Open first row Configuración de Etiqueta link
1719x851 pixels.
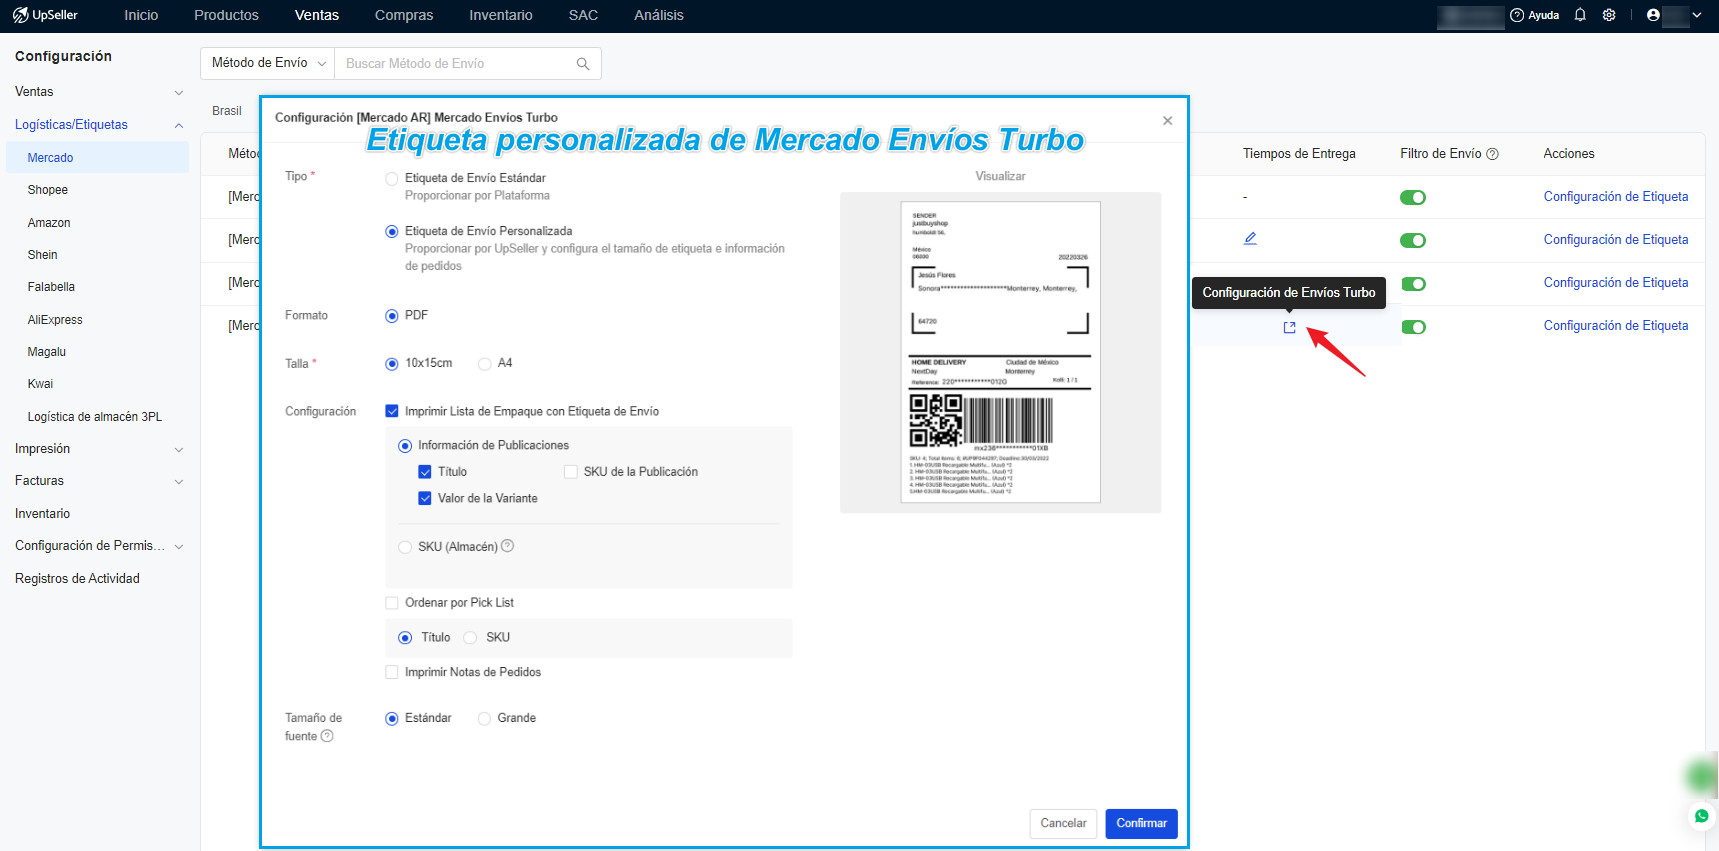pos(1615,197)
